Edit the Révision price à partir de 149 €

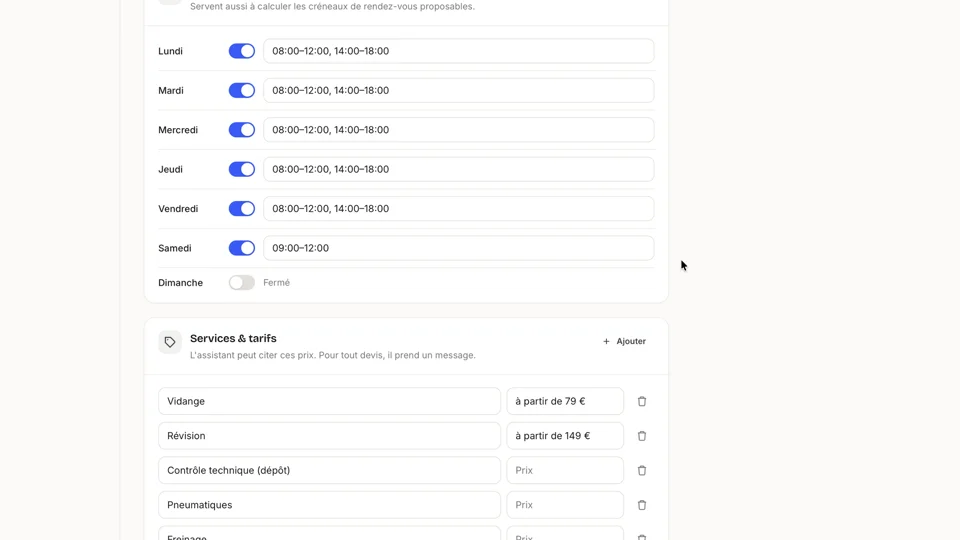565,436
